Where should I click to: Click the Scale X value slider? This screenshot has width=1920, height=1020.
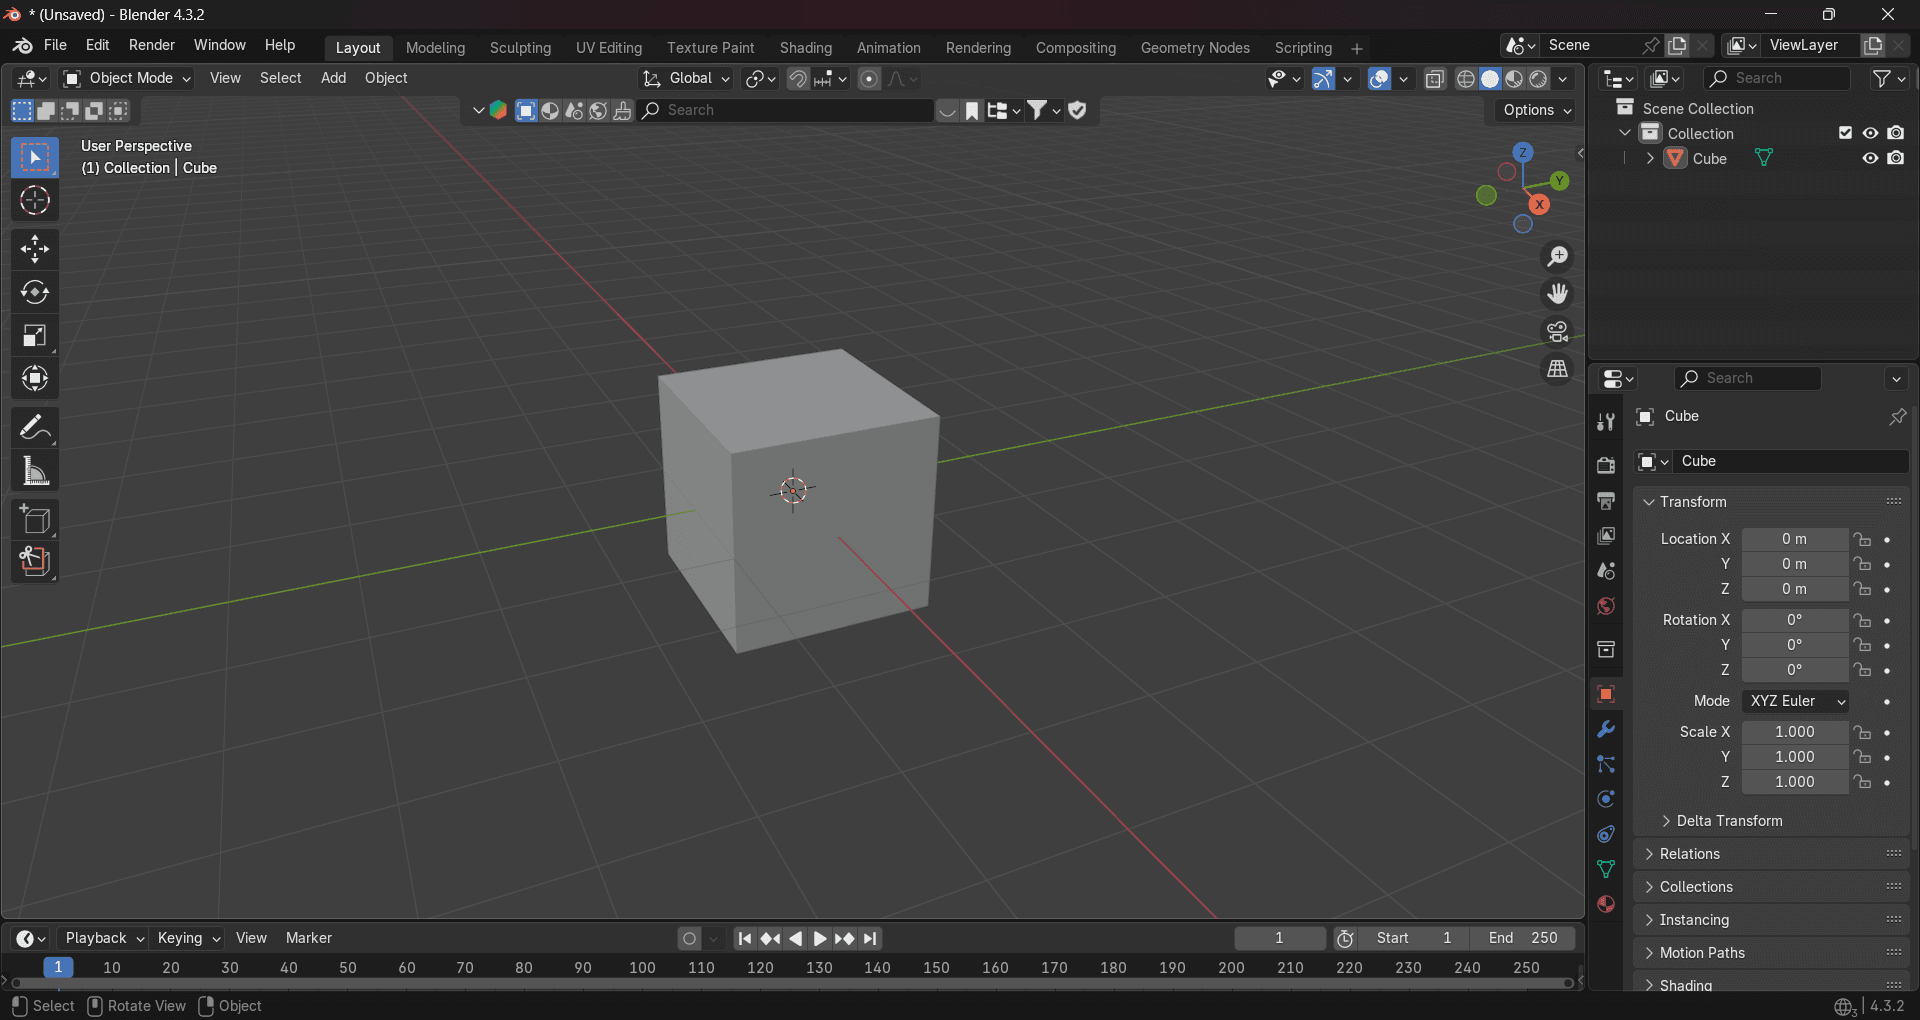[1795, 731]
